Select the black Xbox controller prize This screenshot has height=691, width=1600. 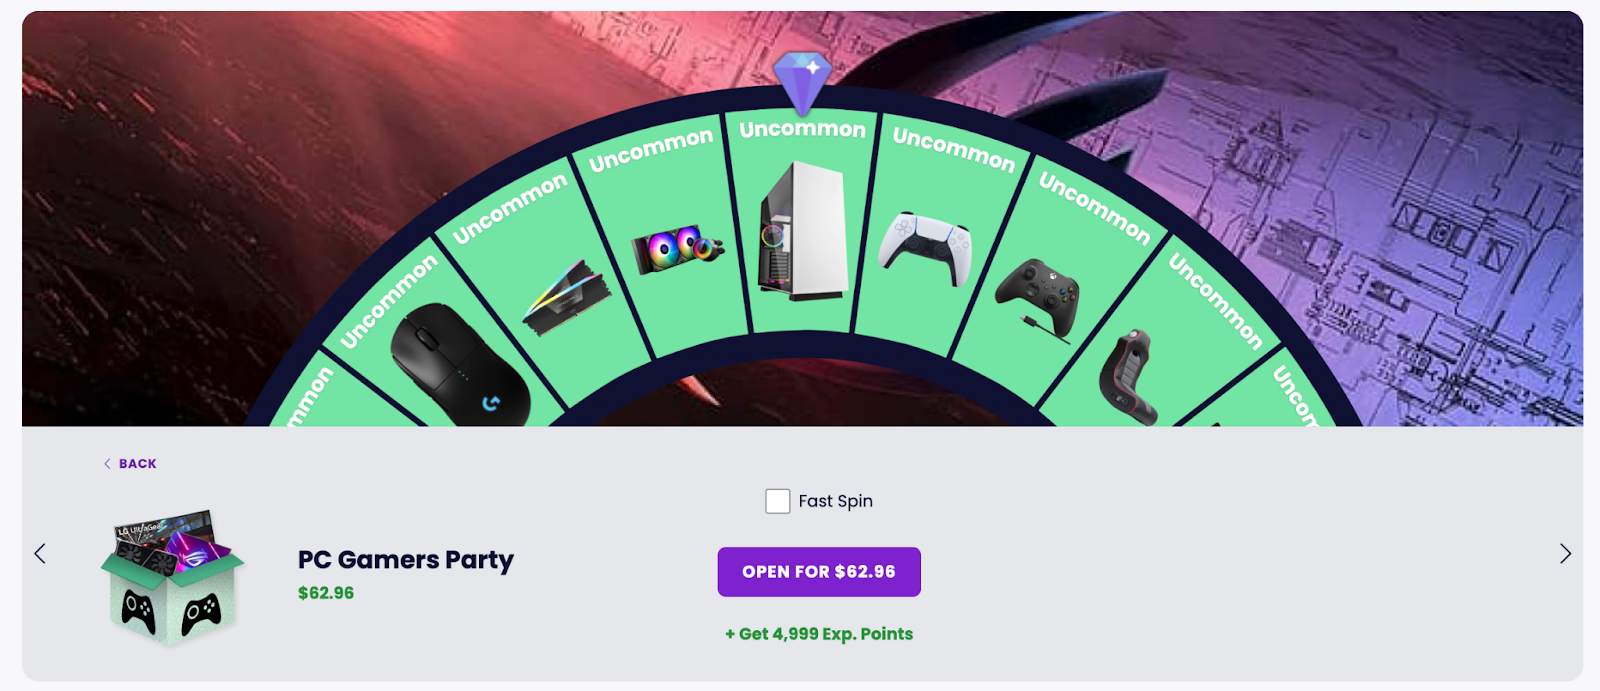click(x=1039, y=295)
